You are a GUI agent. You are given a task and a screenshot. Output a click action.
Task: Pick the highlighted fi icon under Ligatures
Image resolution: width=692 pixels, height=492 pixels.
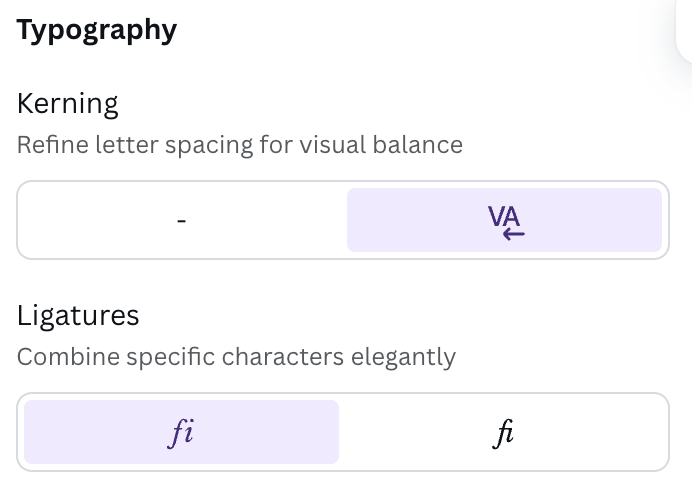click(181, 432)
